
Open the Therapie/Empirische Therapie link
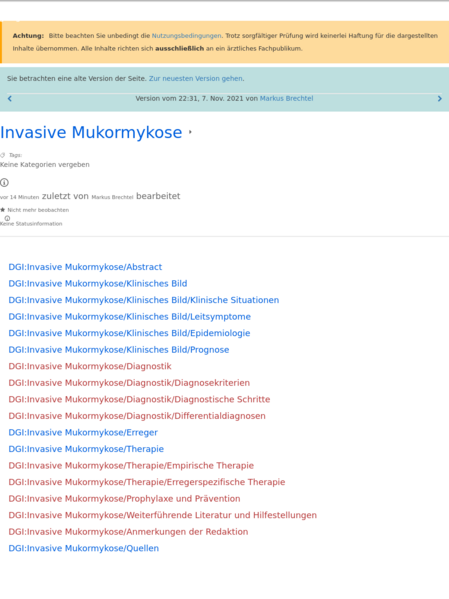click(131, 465)
